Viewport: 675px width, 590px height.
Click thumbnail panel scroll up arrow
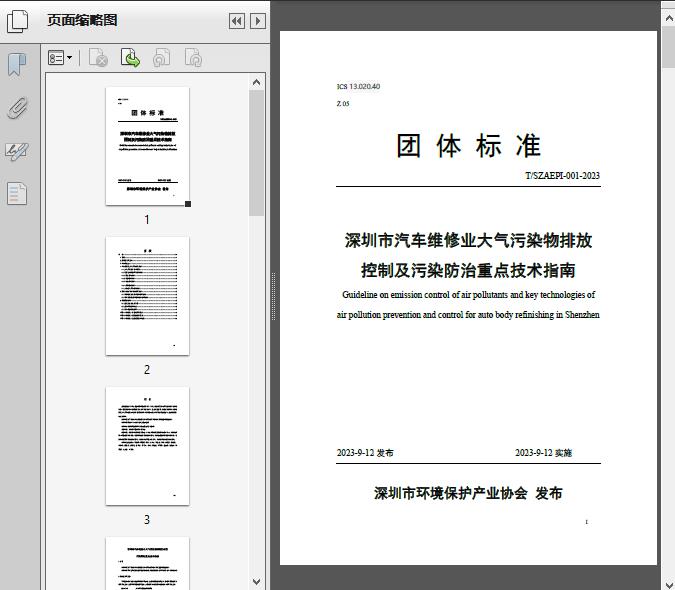[257, 82]
